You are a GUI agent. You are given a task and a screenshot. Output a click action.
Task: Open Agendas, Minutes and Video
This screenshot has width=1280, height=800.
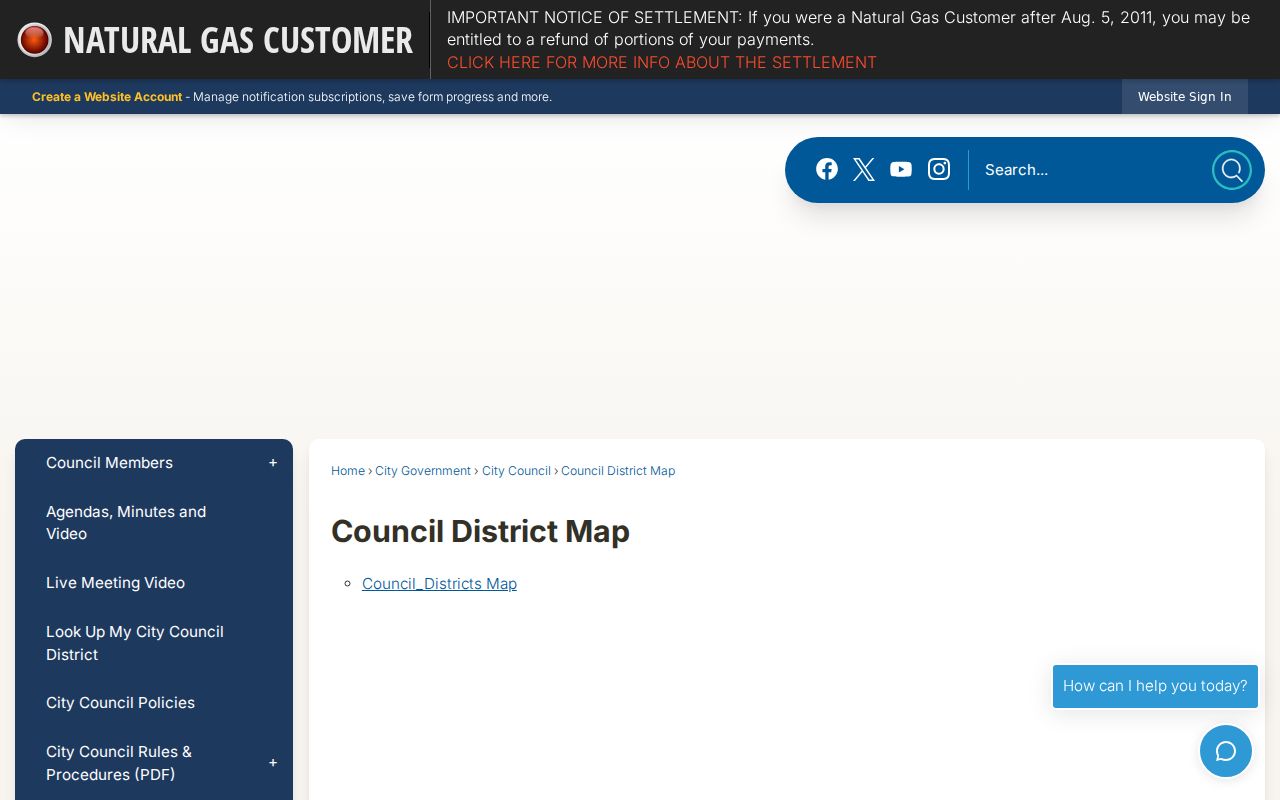click(126, 523)
